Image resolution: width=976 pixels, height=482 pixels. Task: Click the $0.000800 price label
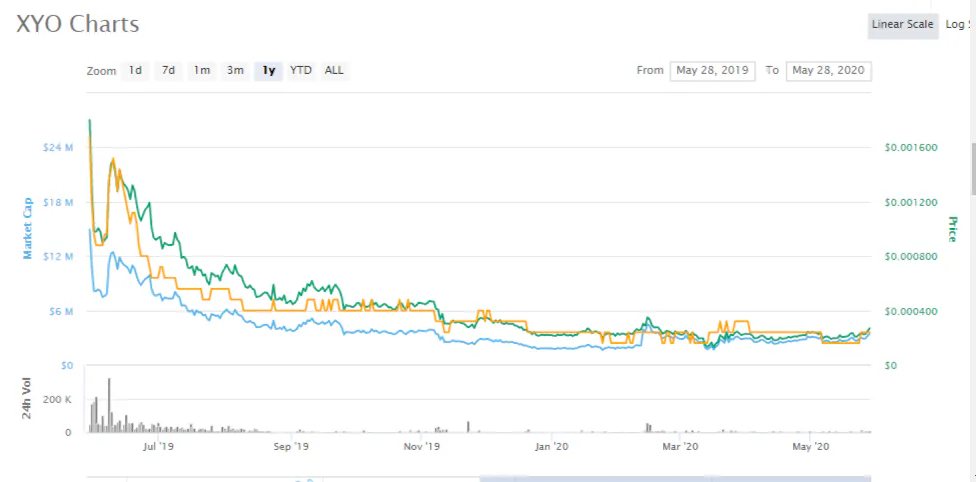[x=911, y=257]
